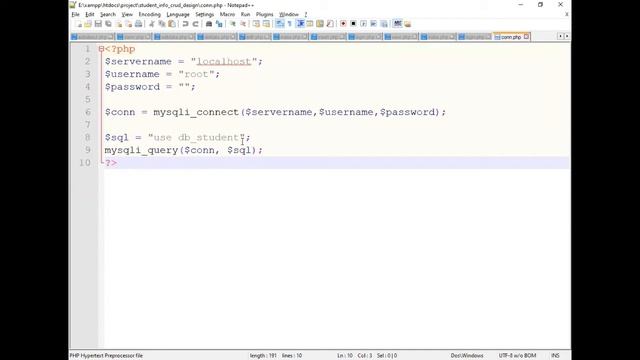Select the conn.php tab

point(511,37)
